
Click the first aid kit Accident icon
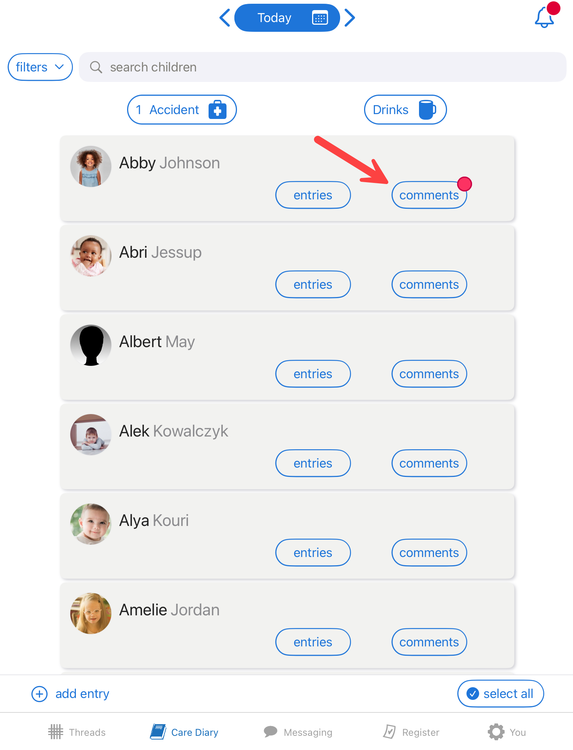click(217, 110)
